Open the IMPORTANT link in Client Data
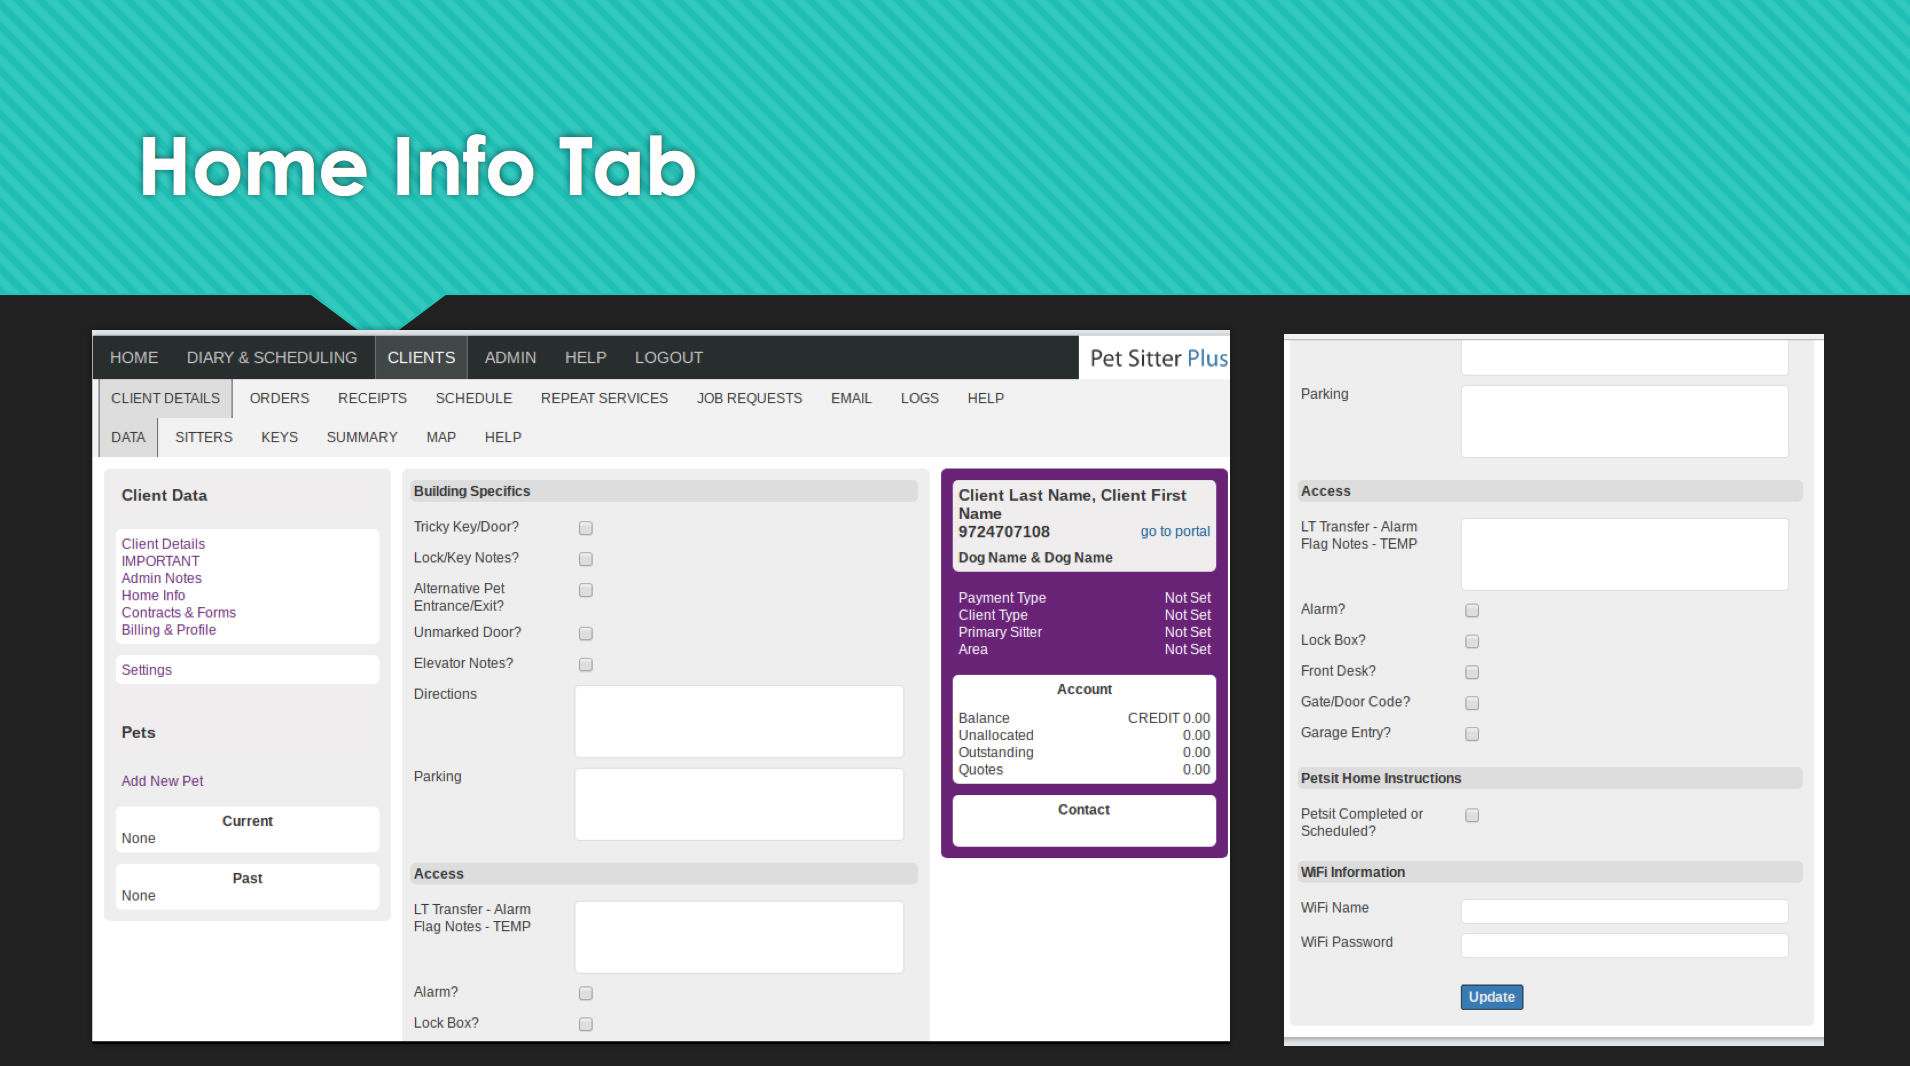This screenshot has width=1910, height=1066. point(160,561)
